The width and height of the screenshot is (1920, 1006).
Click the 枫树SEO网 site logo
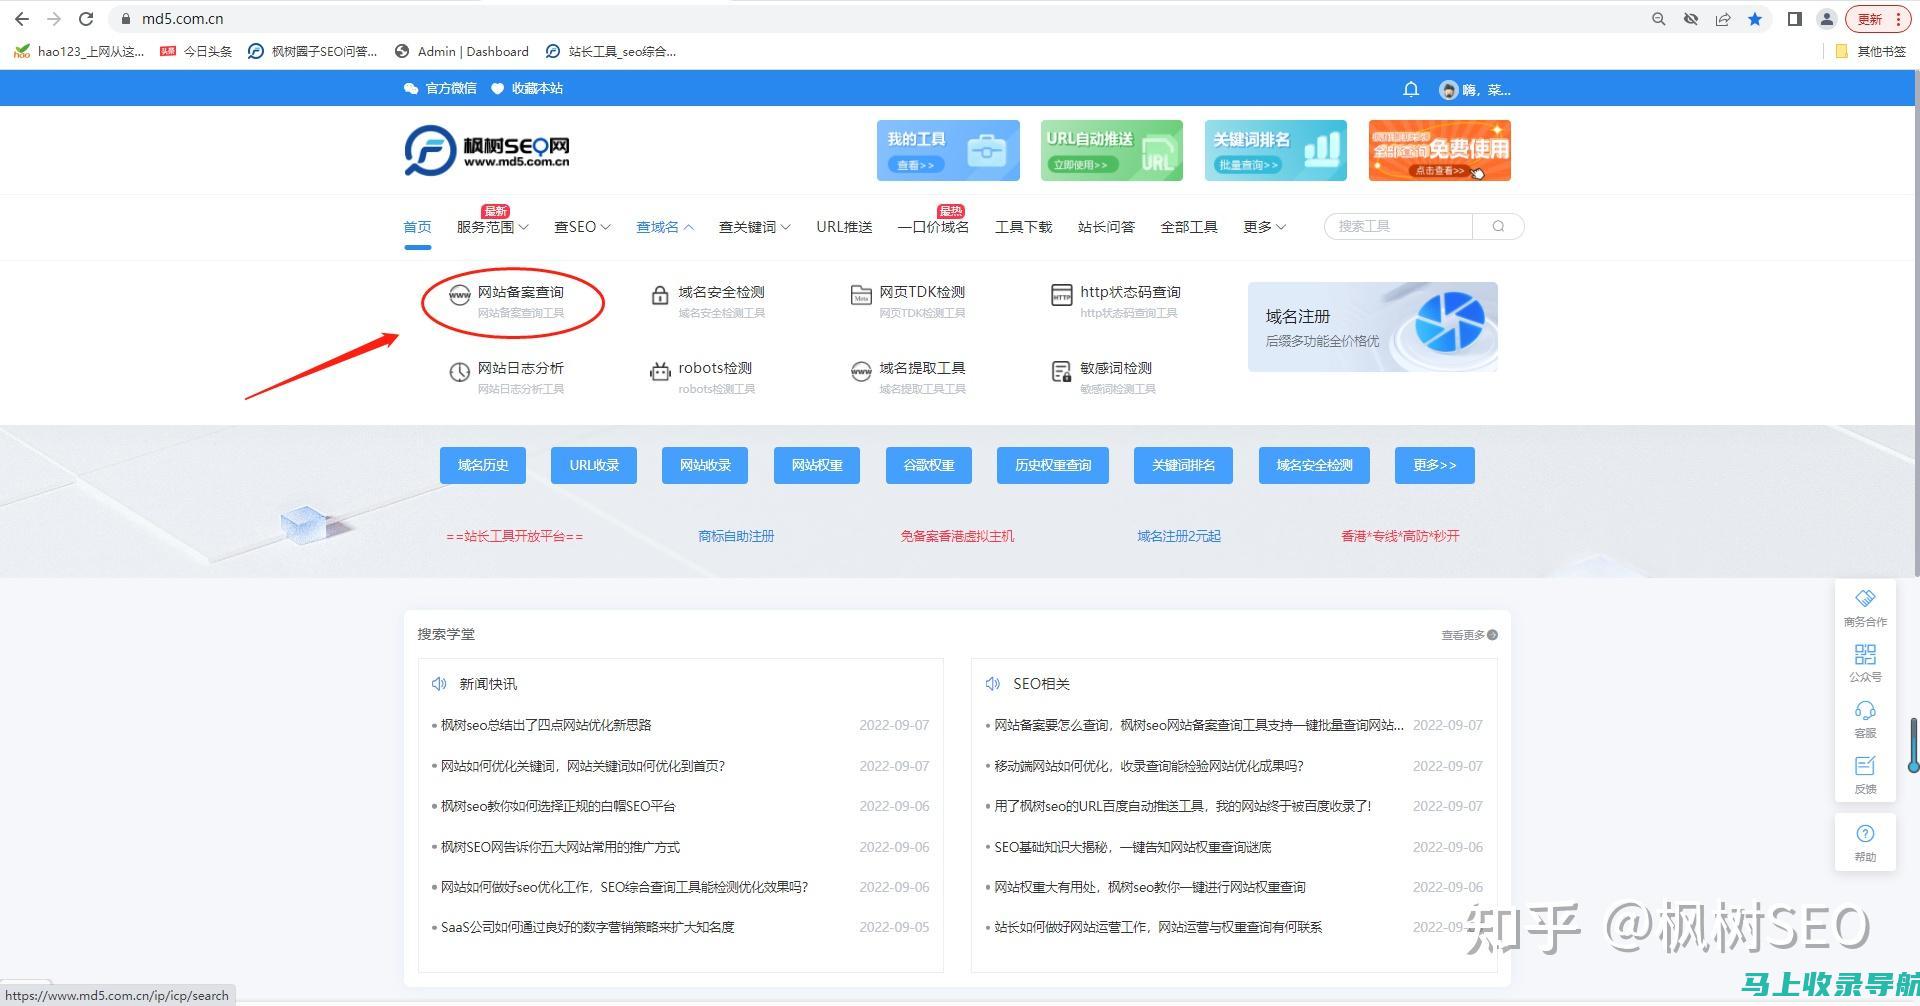487,150
